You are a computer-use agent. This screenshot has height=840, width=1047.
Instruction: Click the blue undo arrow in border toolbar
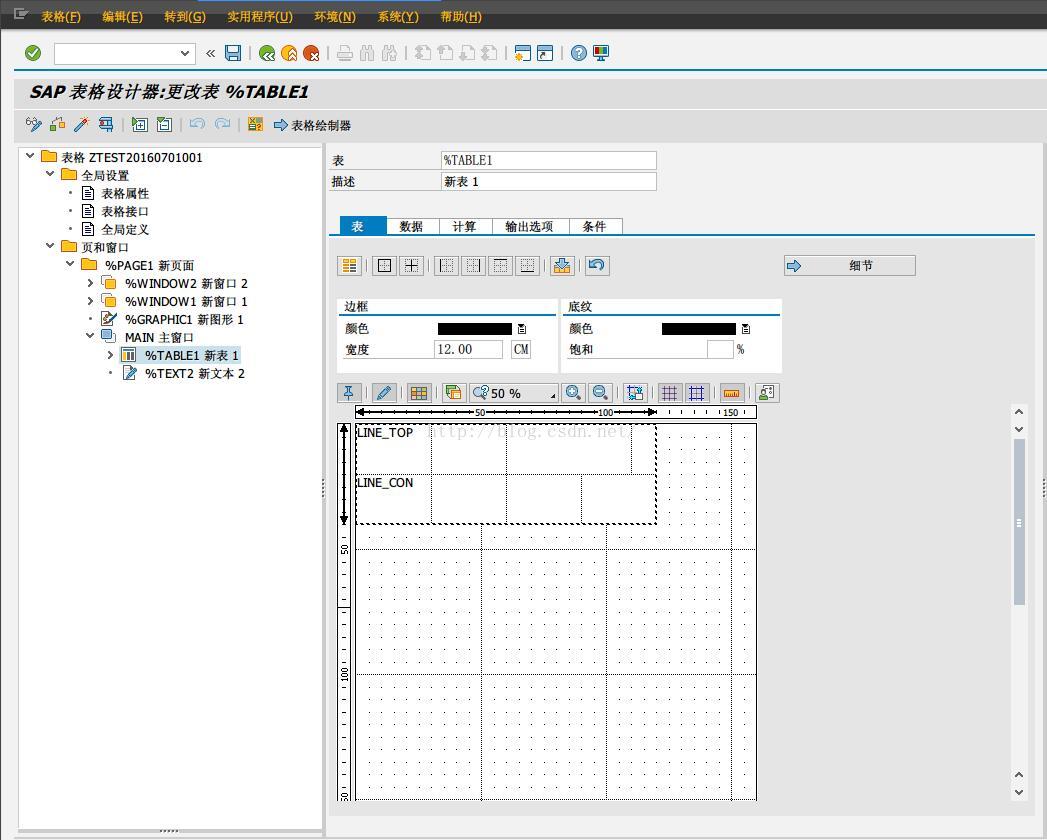pos(597,266)
